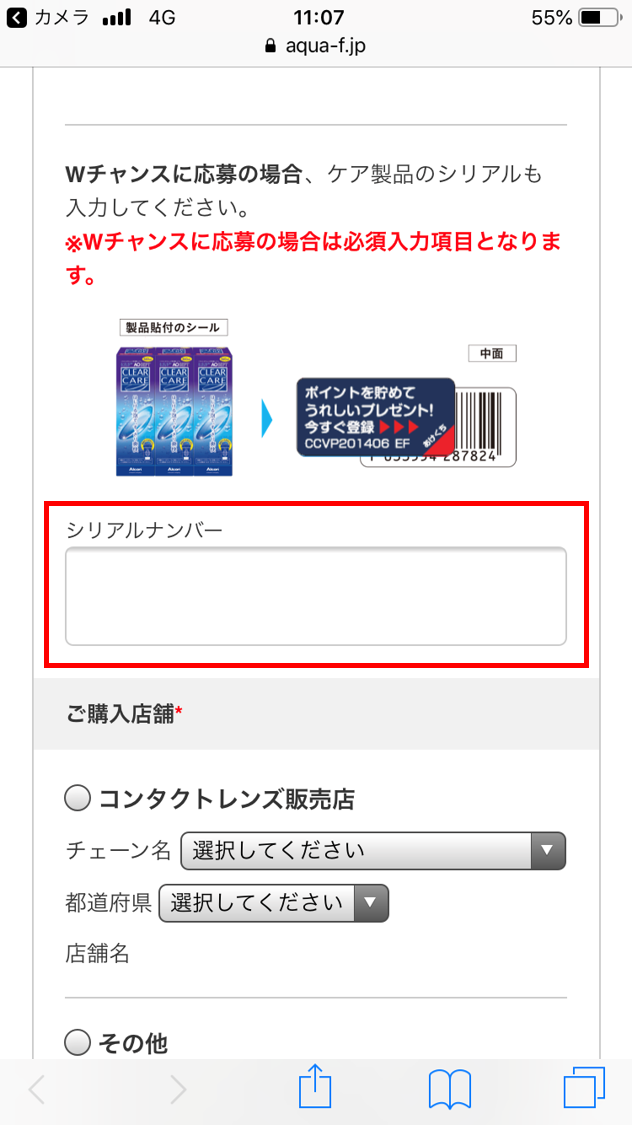The height and width of the screenshot is (1125, 632).
Task: Tap the back navigation arrow
Action: click(x=37, y=1091)
